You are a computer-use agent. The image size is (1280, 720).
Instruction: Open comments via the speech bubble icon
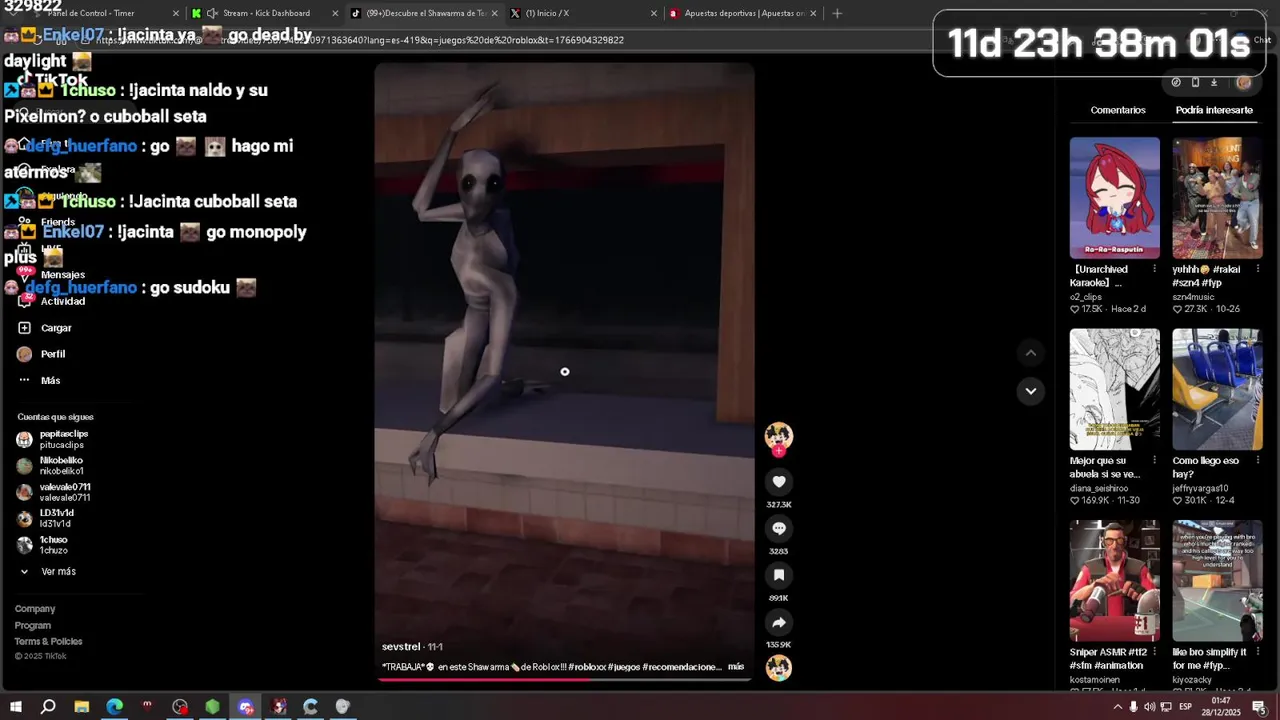[779, 528]
